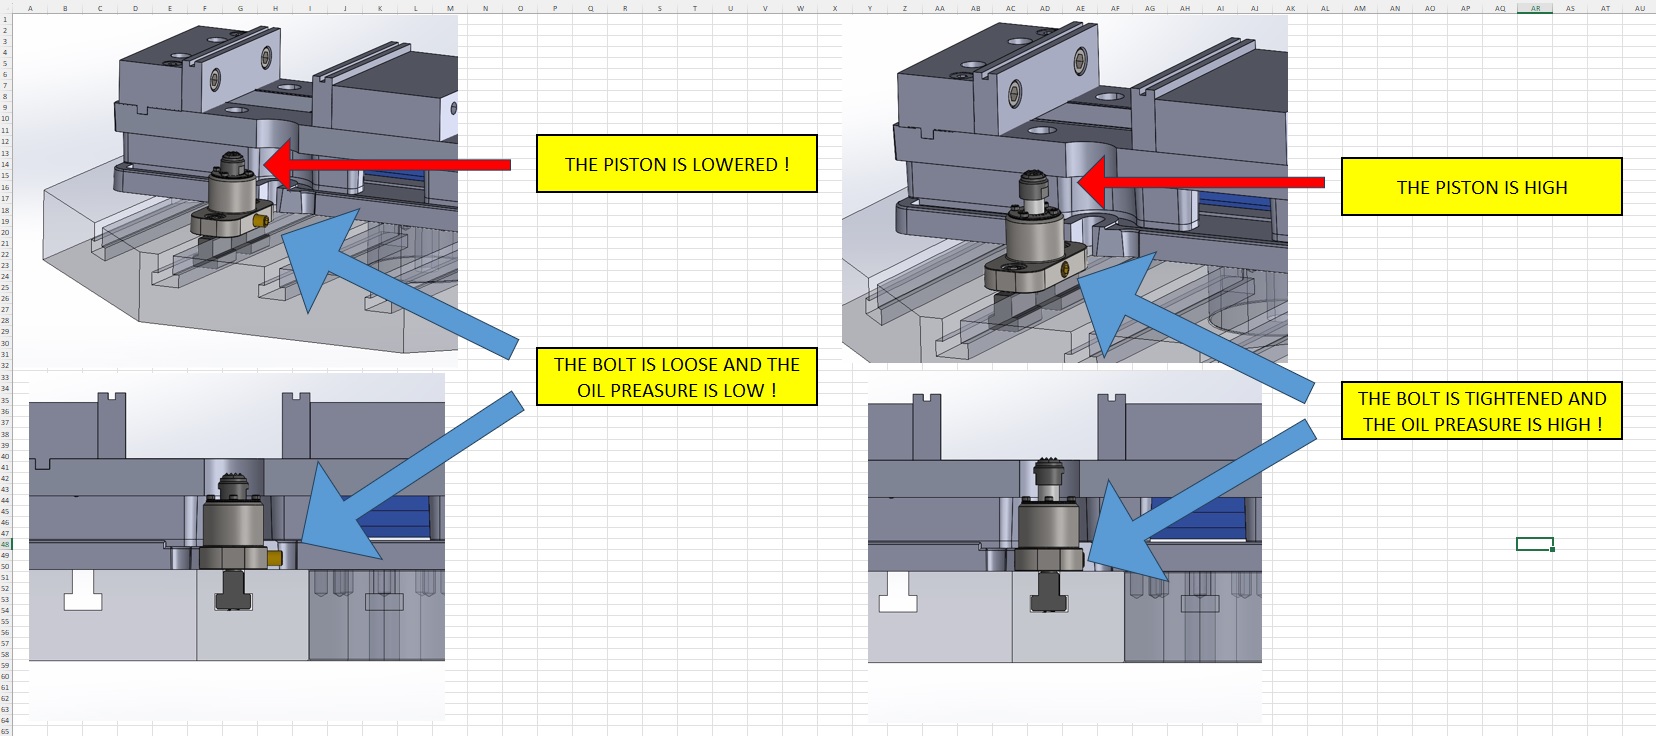Select row 1 header
The image size is (1656, 736).
click(x=5, y=19)
